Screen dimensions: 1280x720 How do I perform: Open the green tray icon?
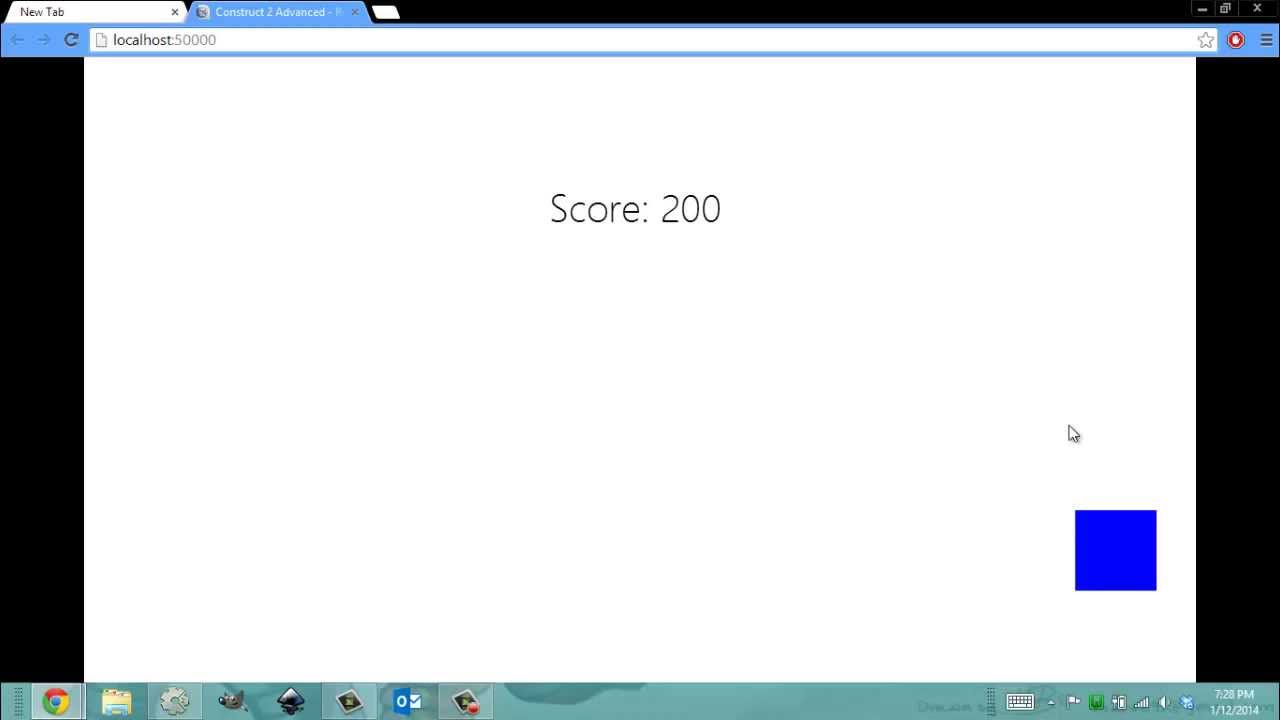[x=1096, y=702]
